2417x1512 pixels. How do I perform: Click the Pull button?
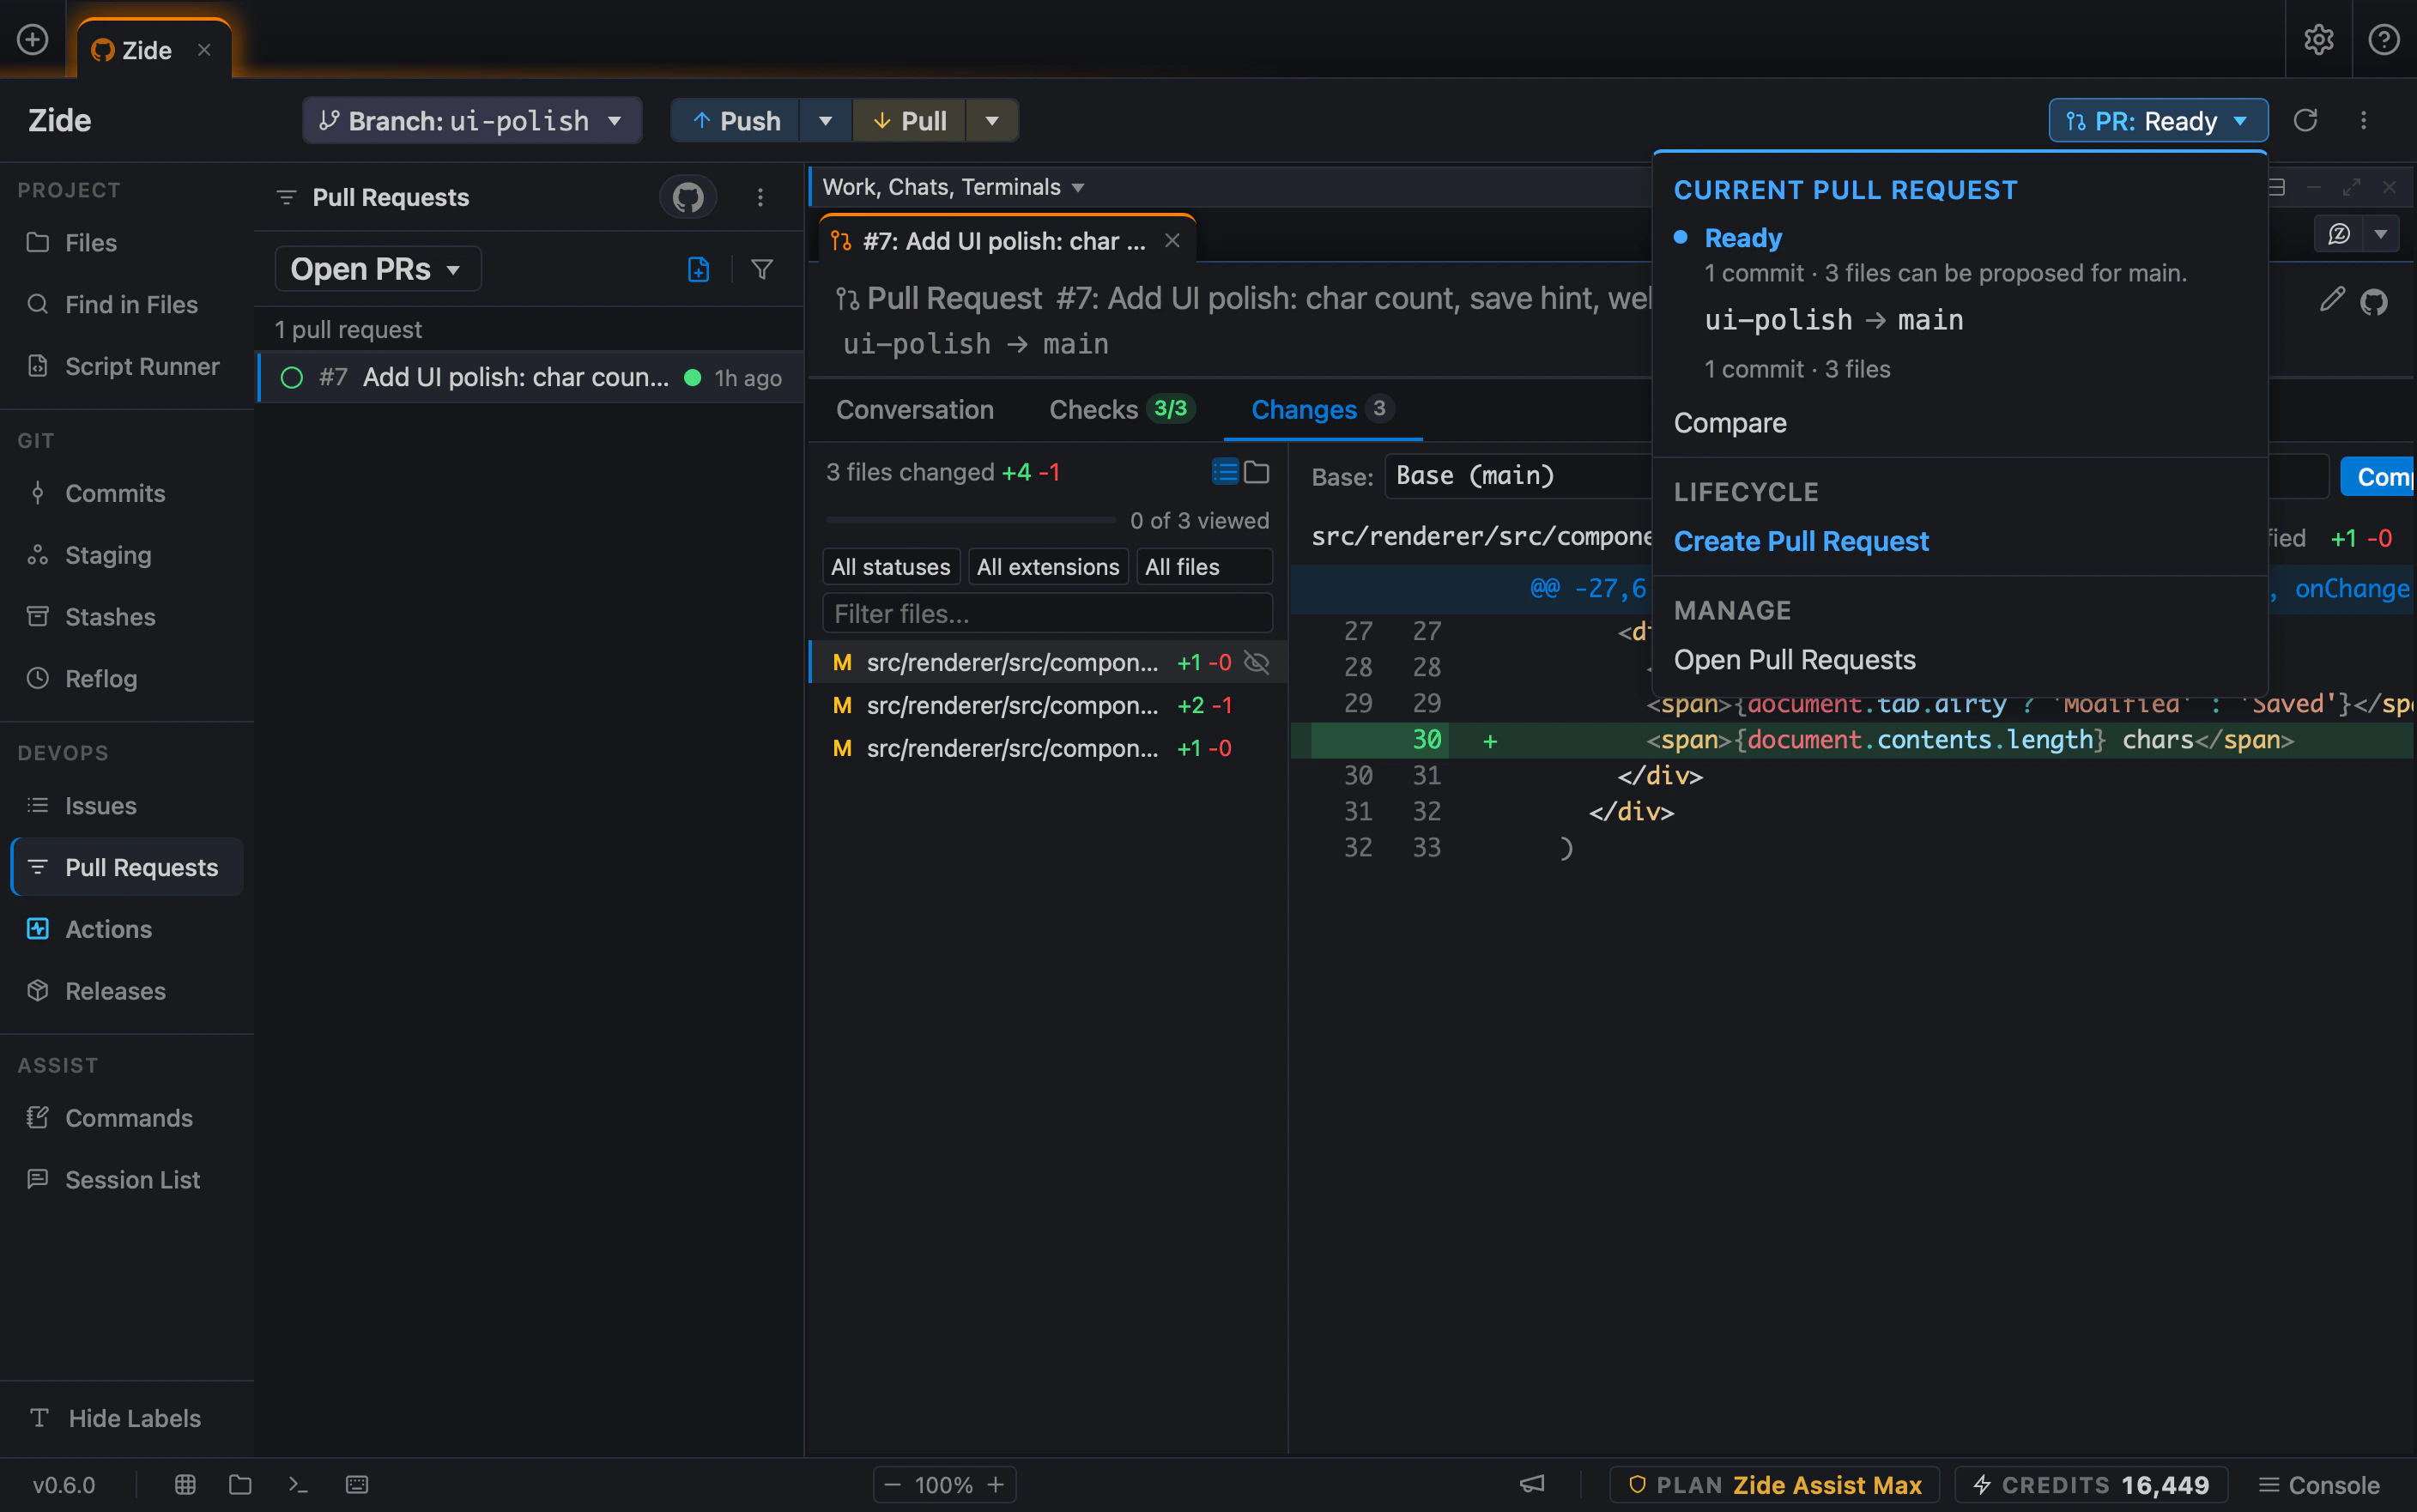909,121
